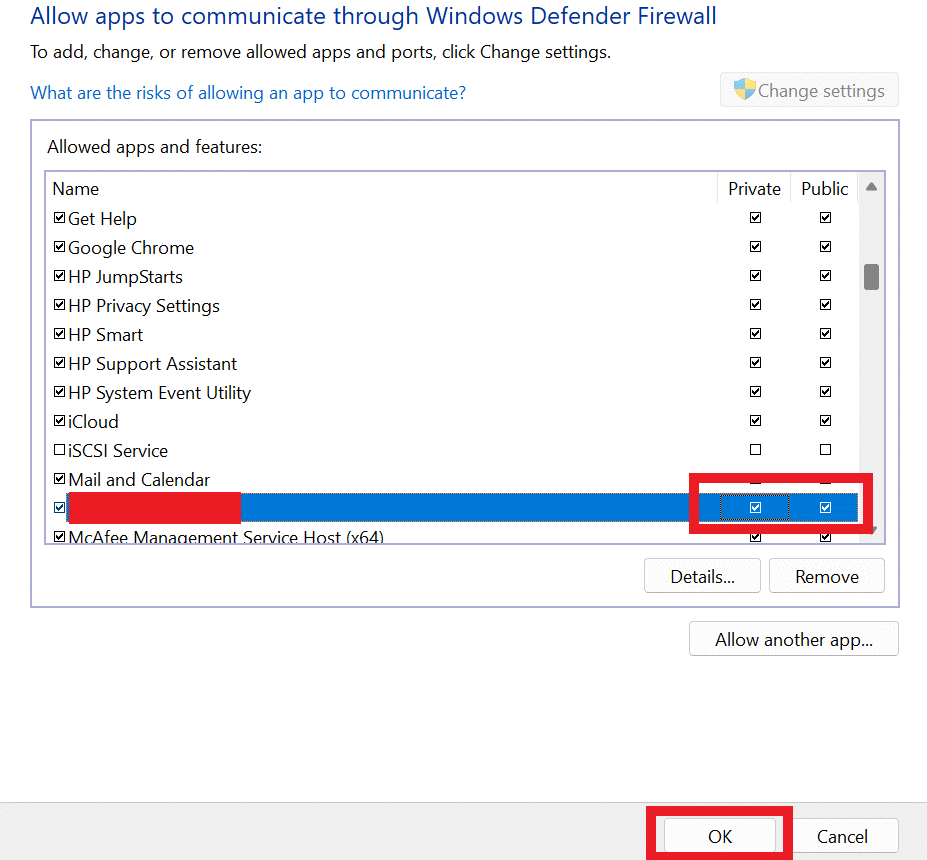
Task: Toggle HP Smart Private checkbox
Action: (755, 334)
